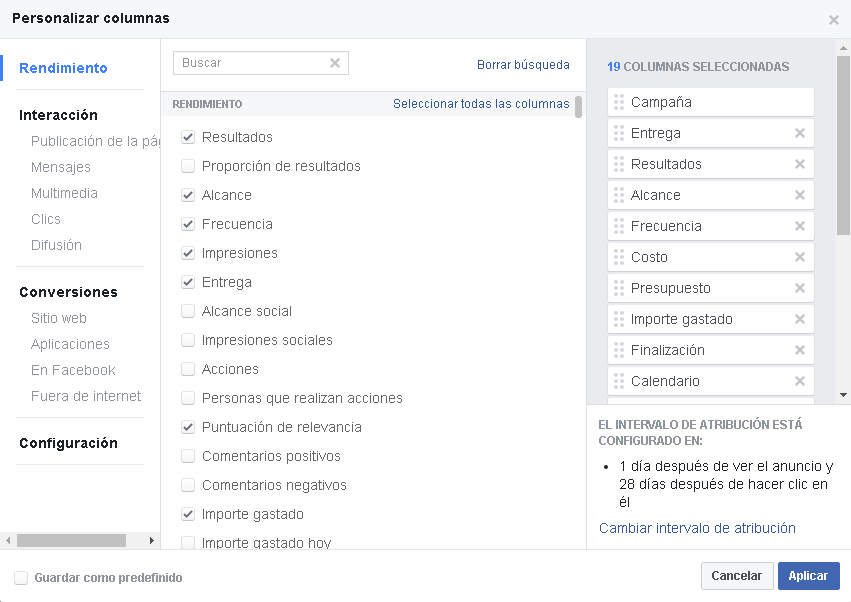The width and height of the screenshot is (851, 602).
Task: Toggle Puntuación de relevancia checkbox
Action: tap(188, 427)
